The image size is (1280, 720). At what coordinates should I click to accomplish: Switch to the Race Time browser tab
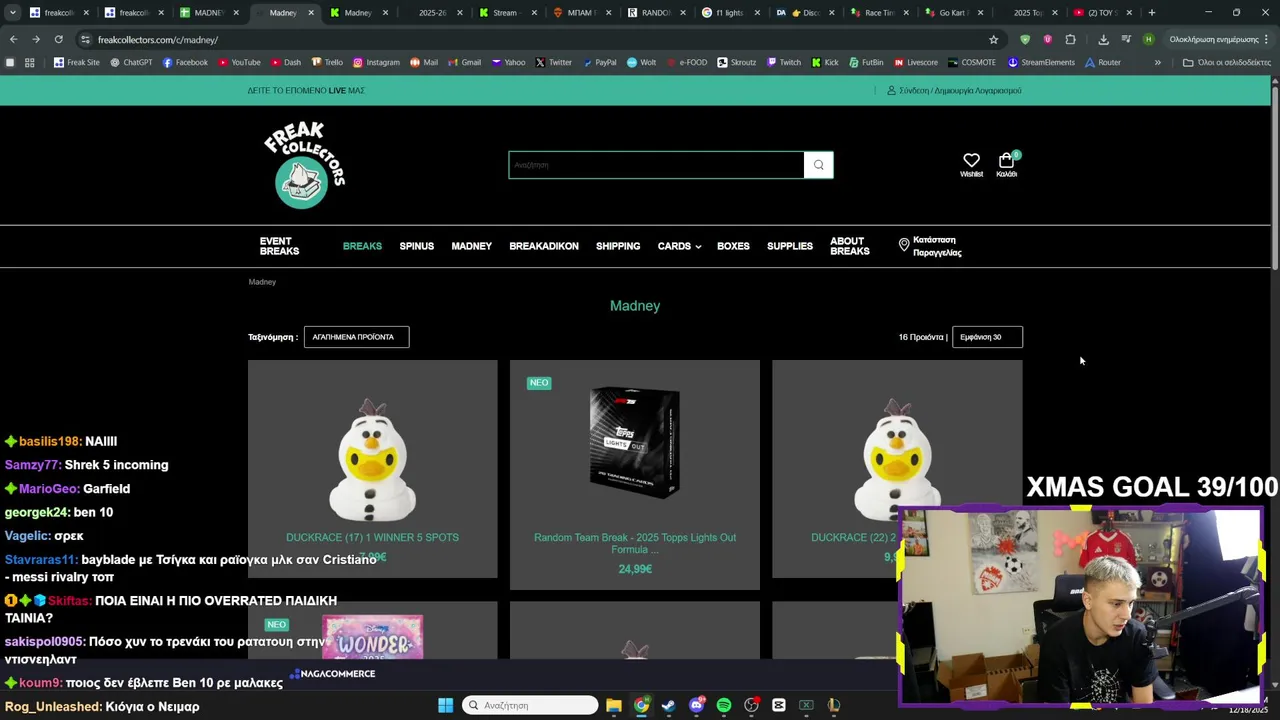pos(880,13)
